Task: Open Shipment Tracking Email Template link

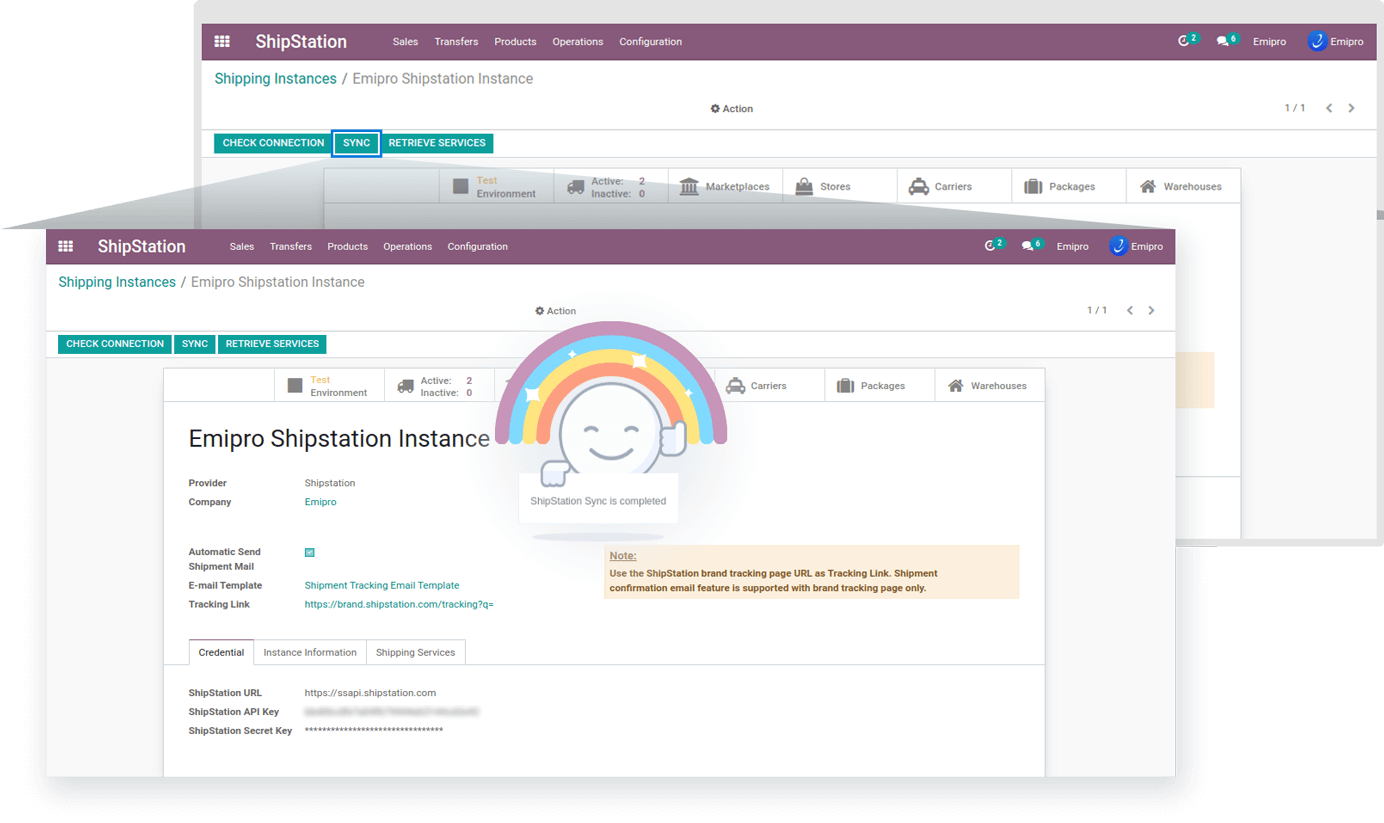Action: click(382, 585)
